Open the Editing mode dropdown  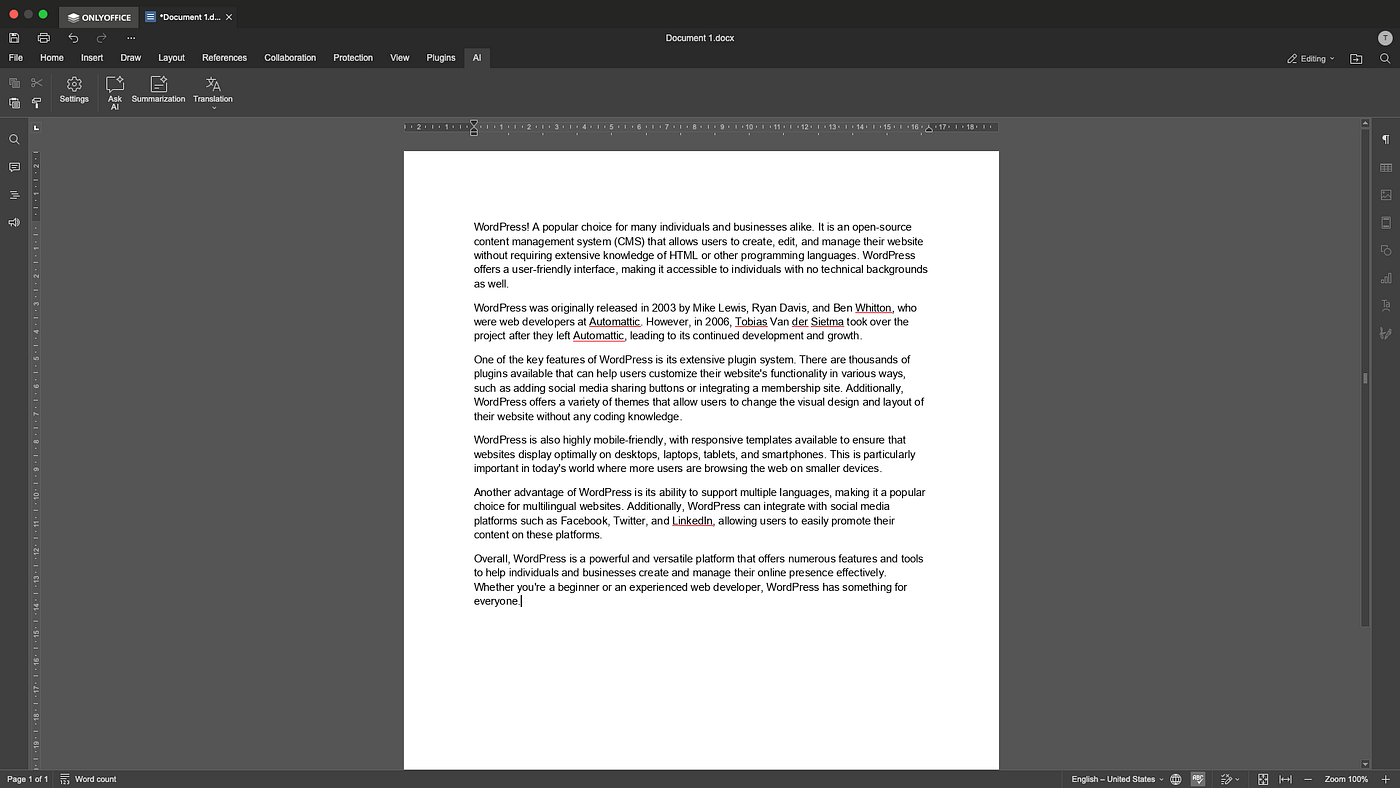[x=1311, y=59]
